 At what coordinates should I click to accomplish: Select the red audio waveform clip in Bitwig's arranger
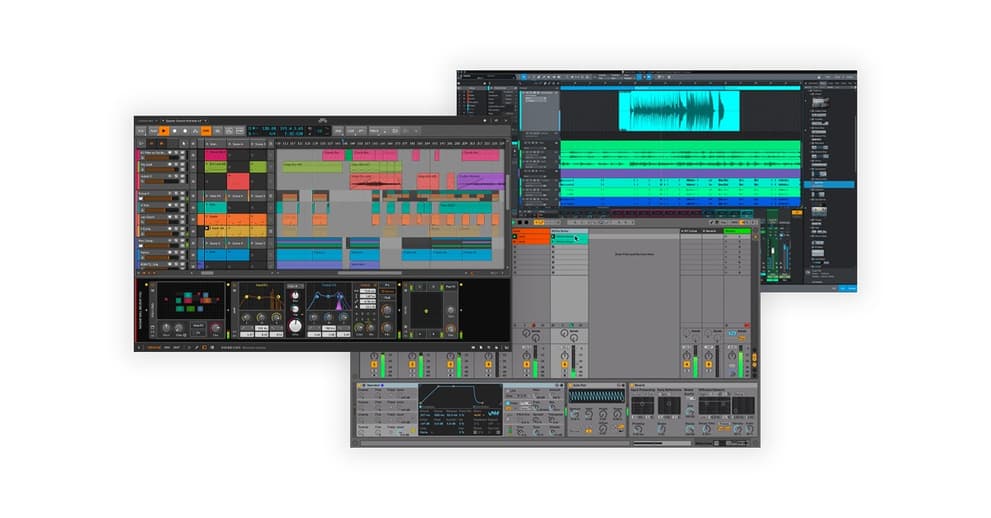(x=375, y=182)
